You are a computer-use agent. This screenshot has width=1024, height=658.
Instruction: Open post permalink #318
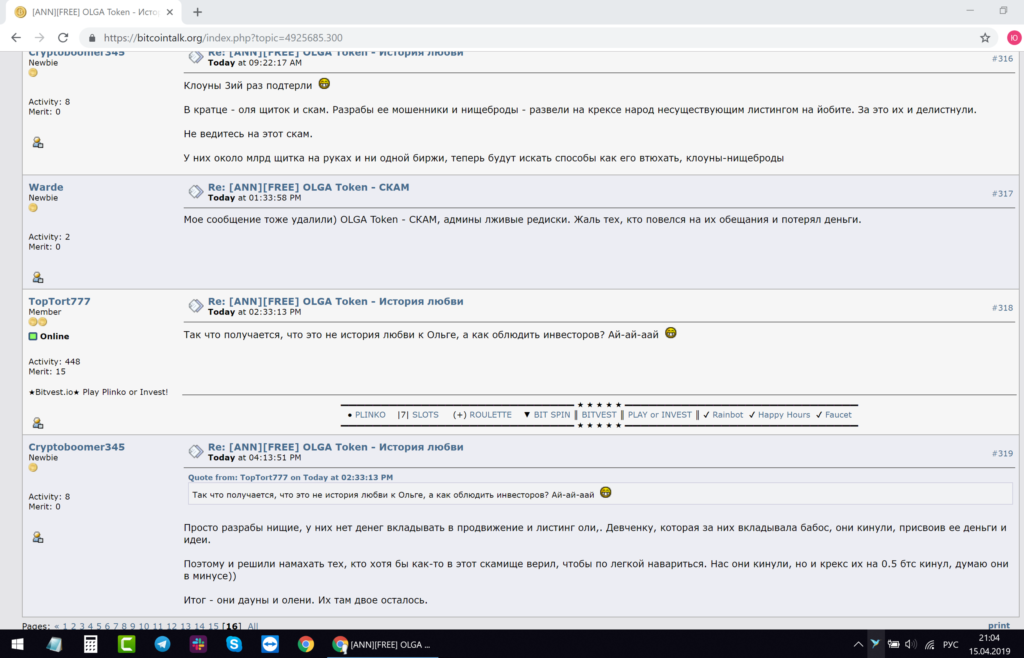pyautogui.click(x=1002, y=308)
